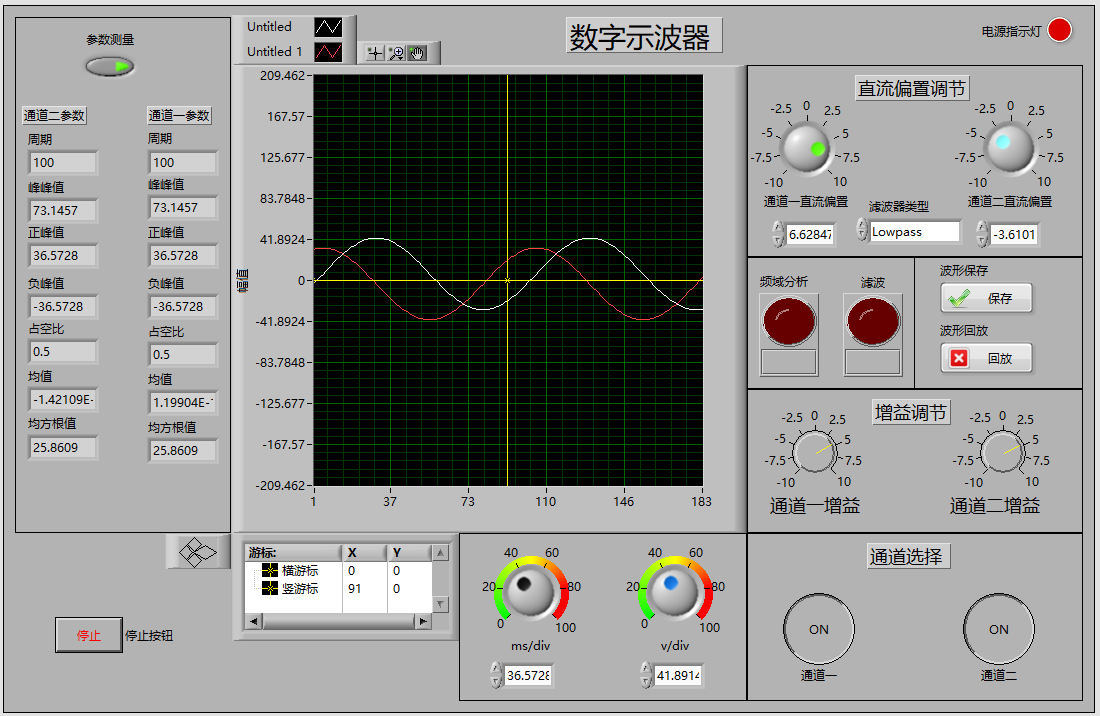The height and width of the screenshot is (716, 1100).
Task: Click the 数字示波器 title label
Action: point(643,36)
